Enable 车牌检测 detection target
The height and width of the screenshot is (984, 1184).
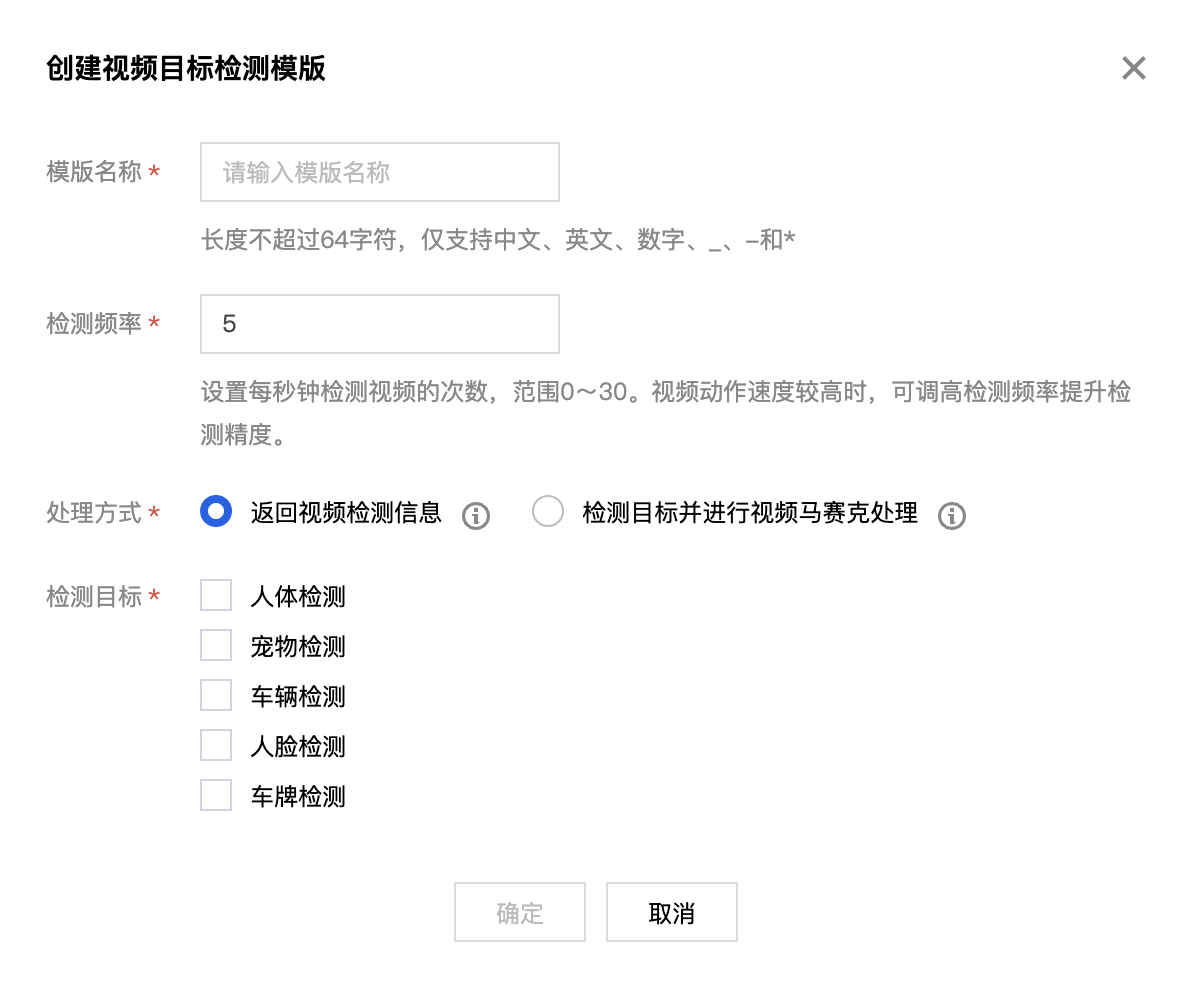[x=216, y=796]
